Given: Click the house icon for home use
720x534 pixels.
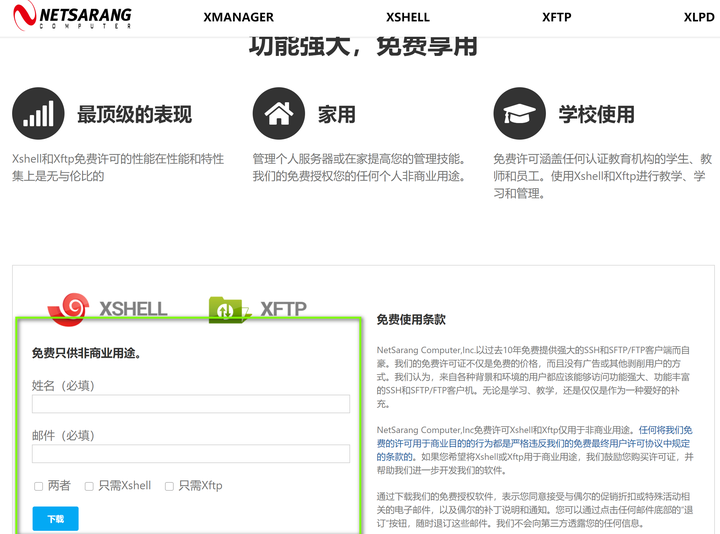Looking at the screenshot, I should [279, 113].
